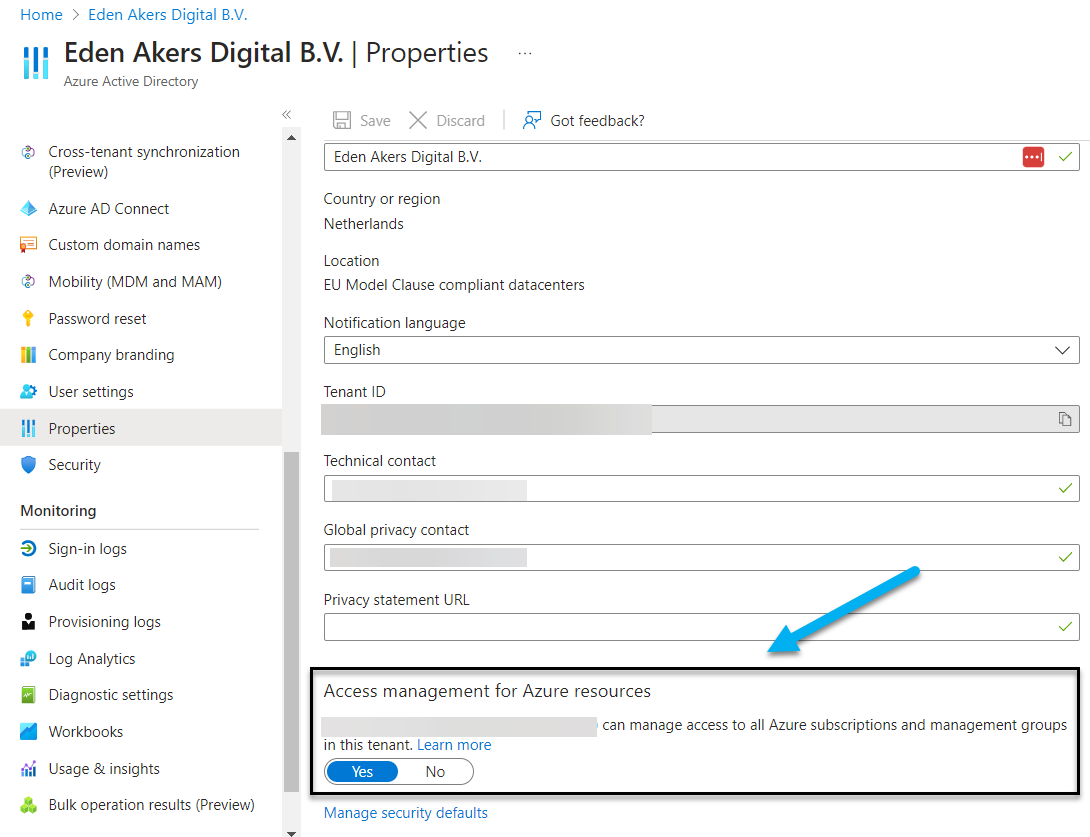The height and width of the screenshot is (837, 1090).
Task: Select Company branding menu item
Action: [x=111, y=355]
